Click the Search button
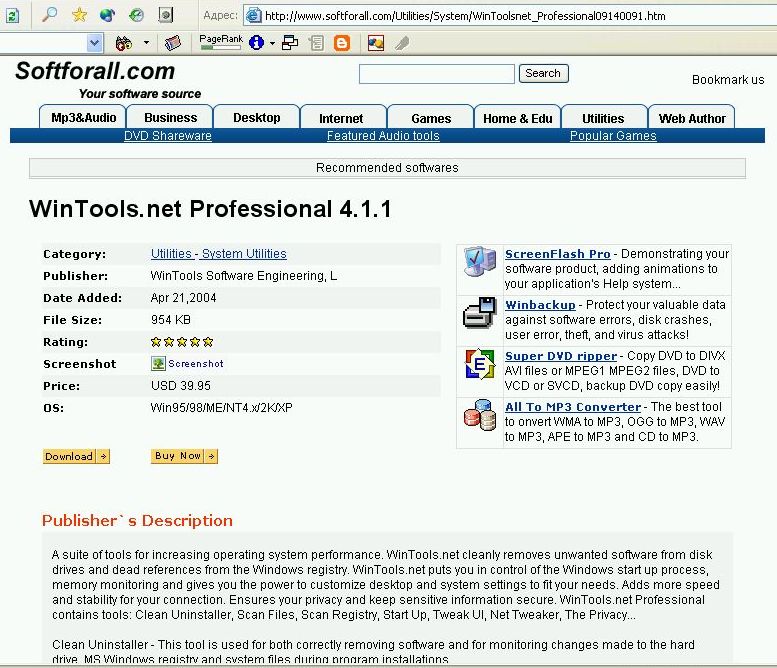This screenshot has width=777, height=668. click(x=543, y=73)
